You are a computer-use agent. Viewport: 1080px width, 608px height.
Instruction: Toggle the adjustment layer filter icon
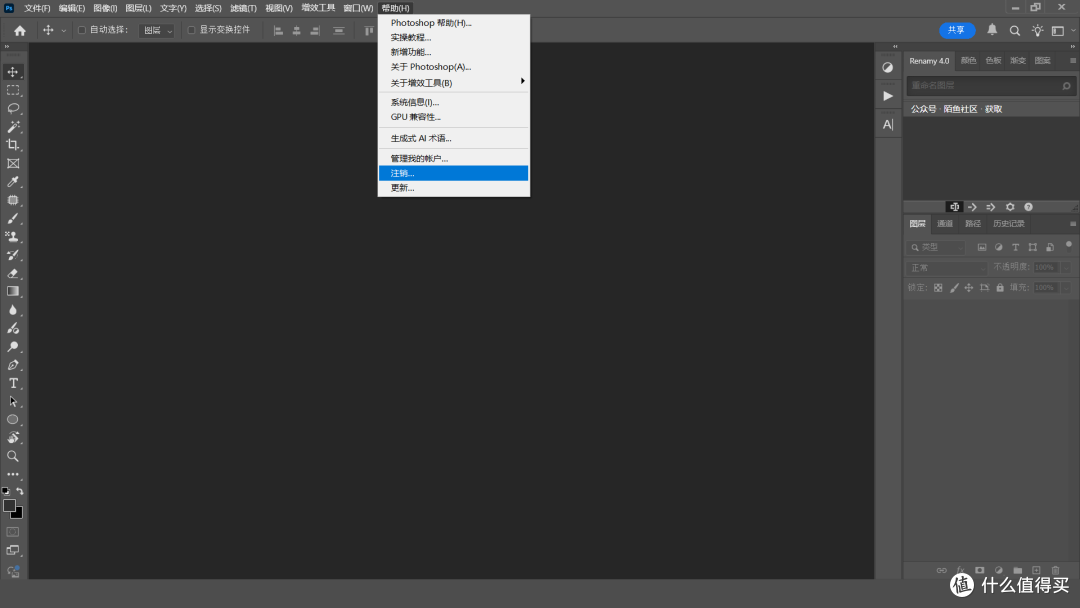(999, 247)
